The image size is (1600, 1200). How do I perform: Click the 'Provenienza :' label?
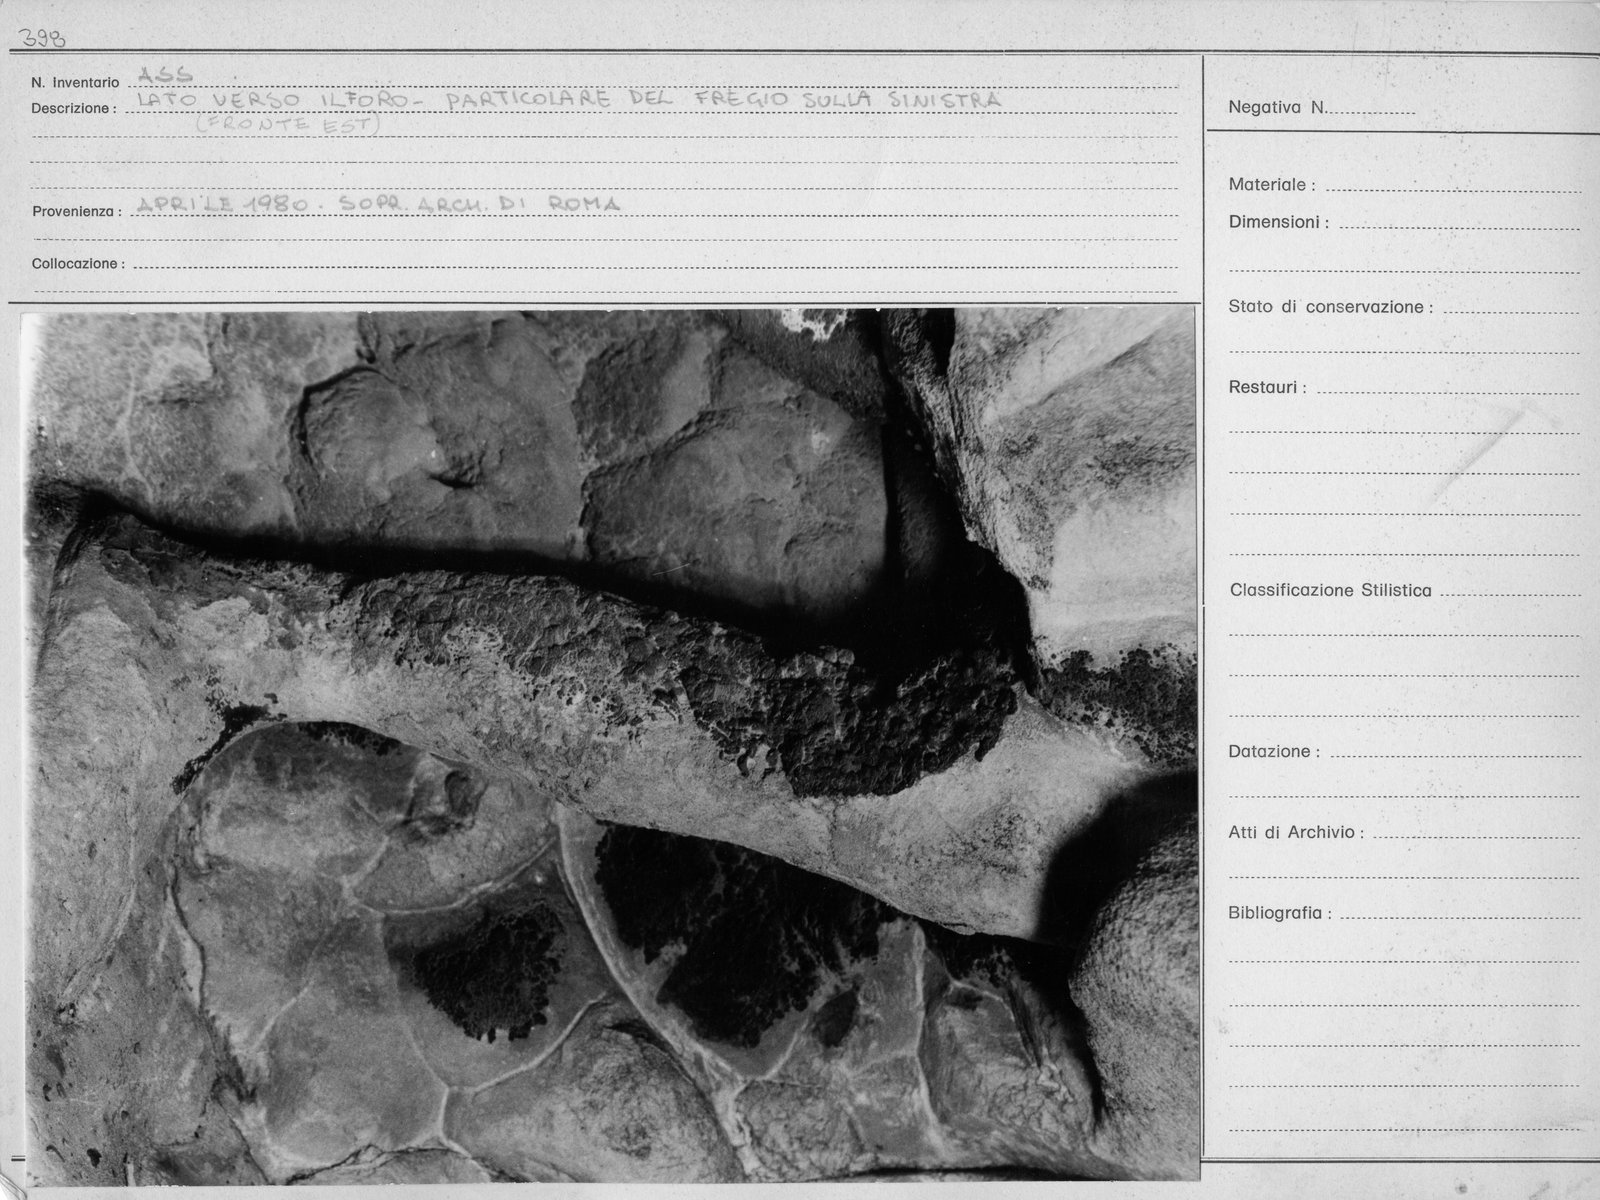tap(77, 211)
